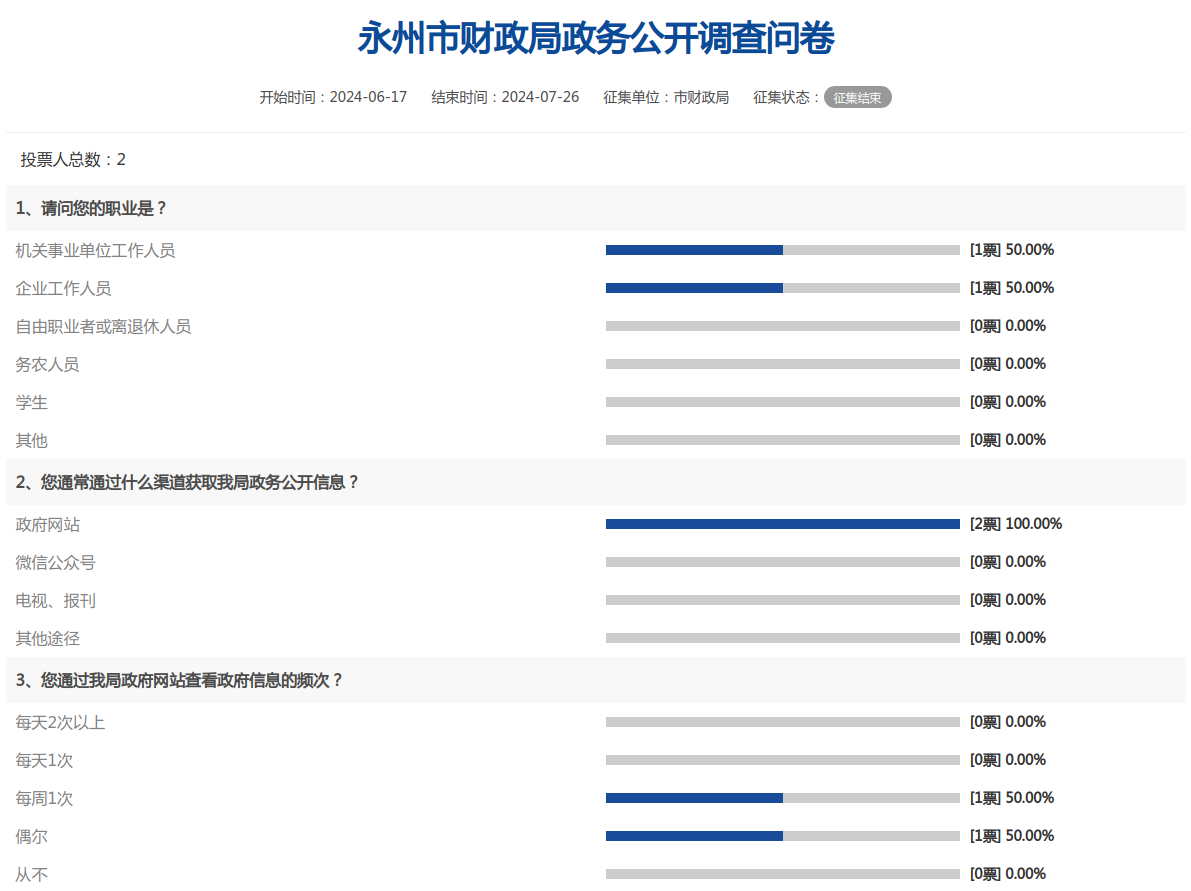The width and height of the screenshot is (1191, 891).
Task: Click the full progress bar for 政府网站
Action: point(782,524)
